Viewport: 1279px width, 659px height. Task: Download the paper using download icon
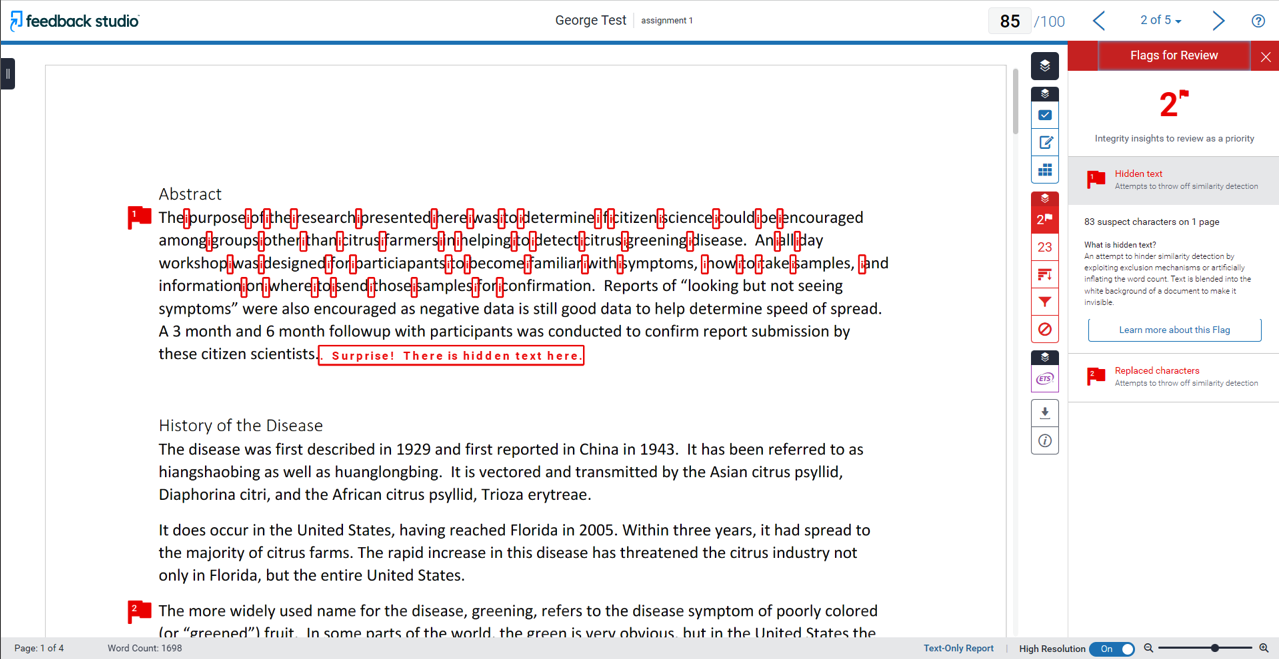tap(1045, 413)
